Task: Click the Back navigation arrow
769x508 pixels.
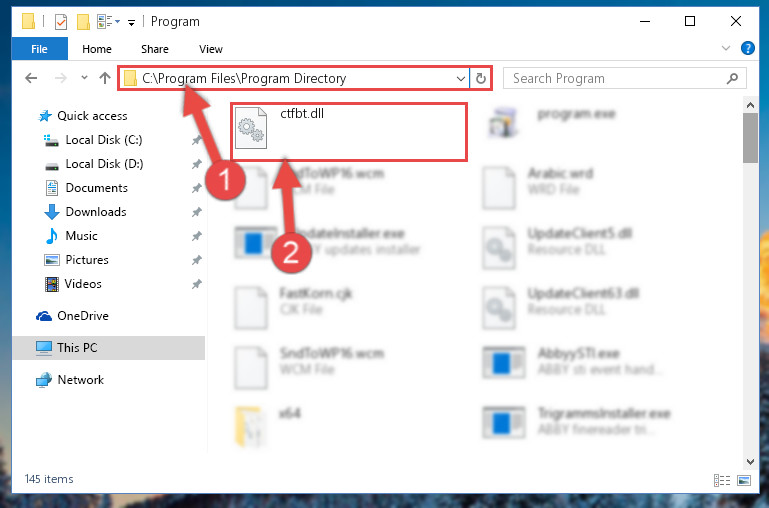Action: pyautogui.click(x=31, y=78)
